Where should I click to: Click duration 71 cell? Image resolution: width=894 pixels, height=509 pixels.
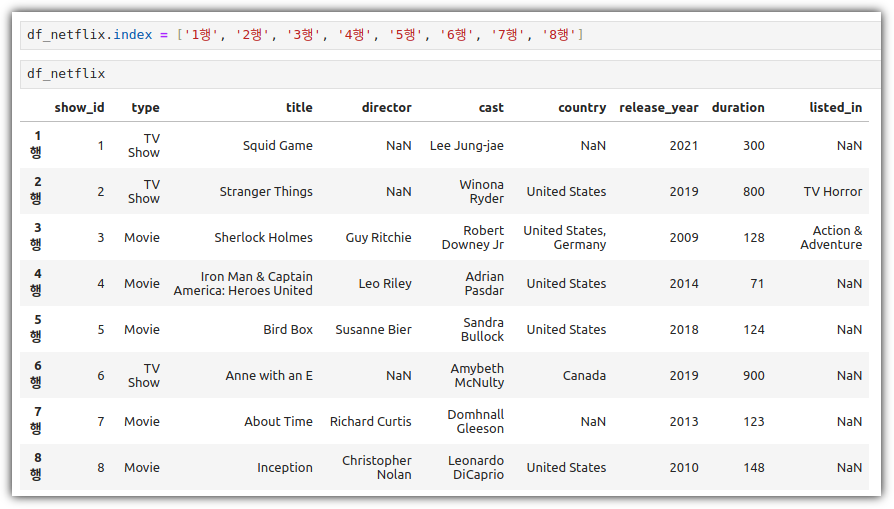click(757, 284)
